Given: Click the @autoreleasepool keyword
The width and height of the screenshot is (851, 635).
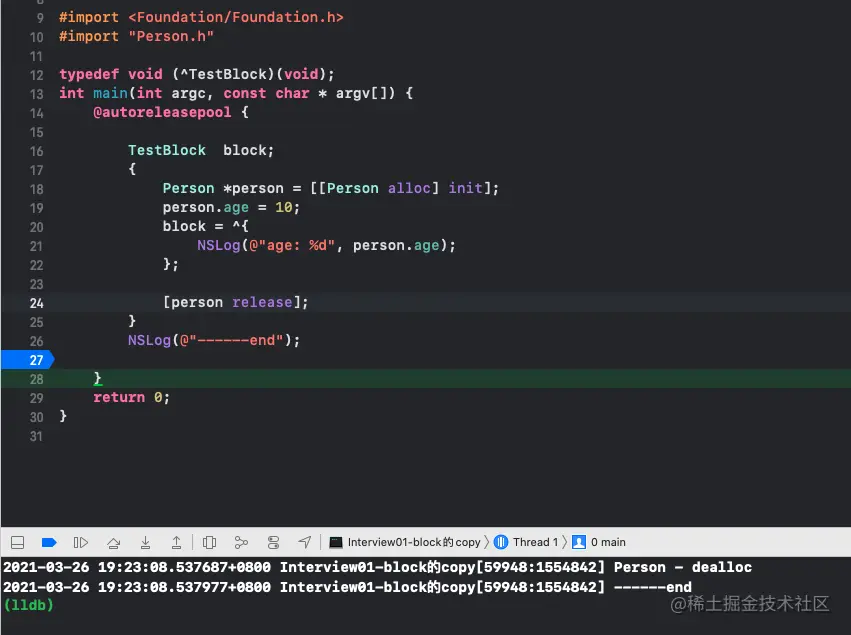Looking at the screenshot, I should tap(162, 112).
